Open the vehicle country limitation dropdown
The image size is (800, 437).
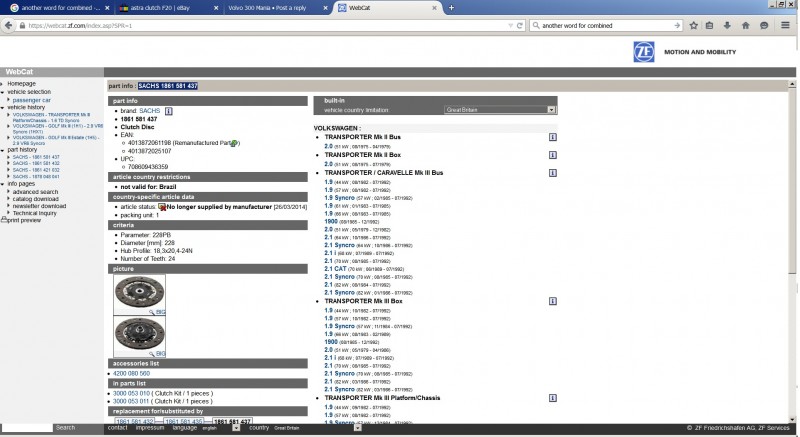(550, 110)
